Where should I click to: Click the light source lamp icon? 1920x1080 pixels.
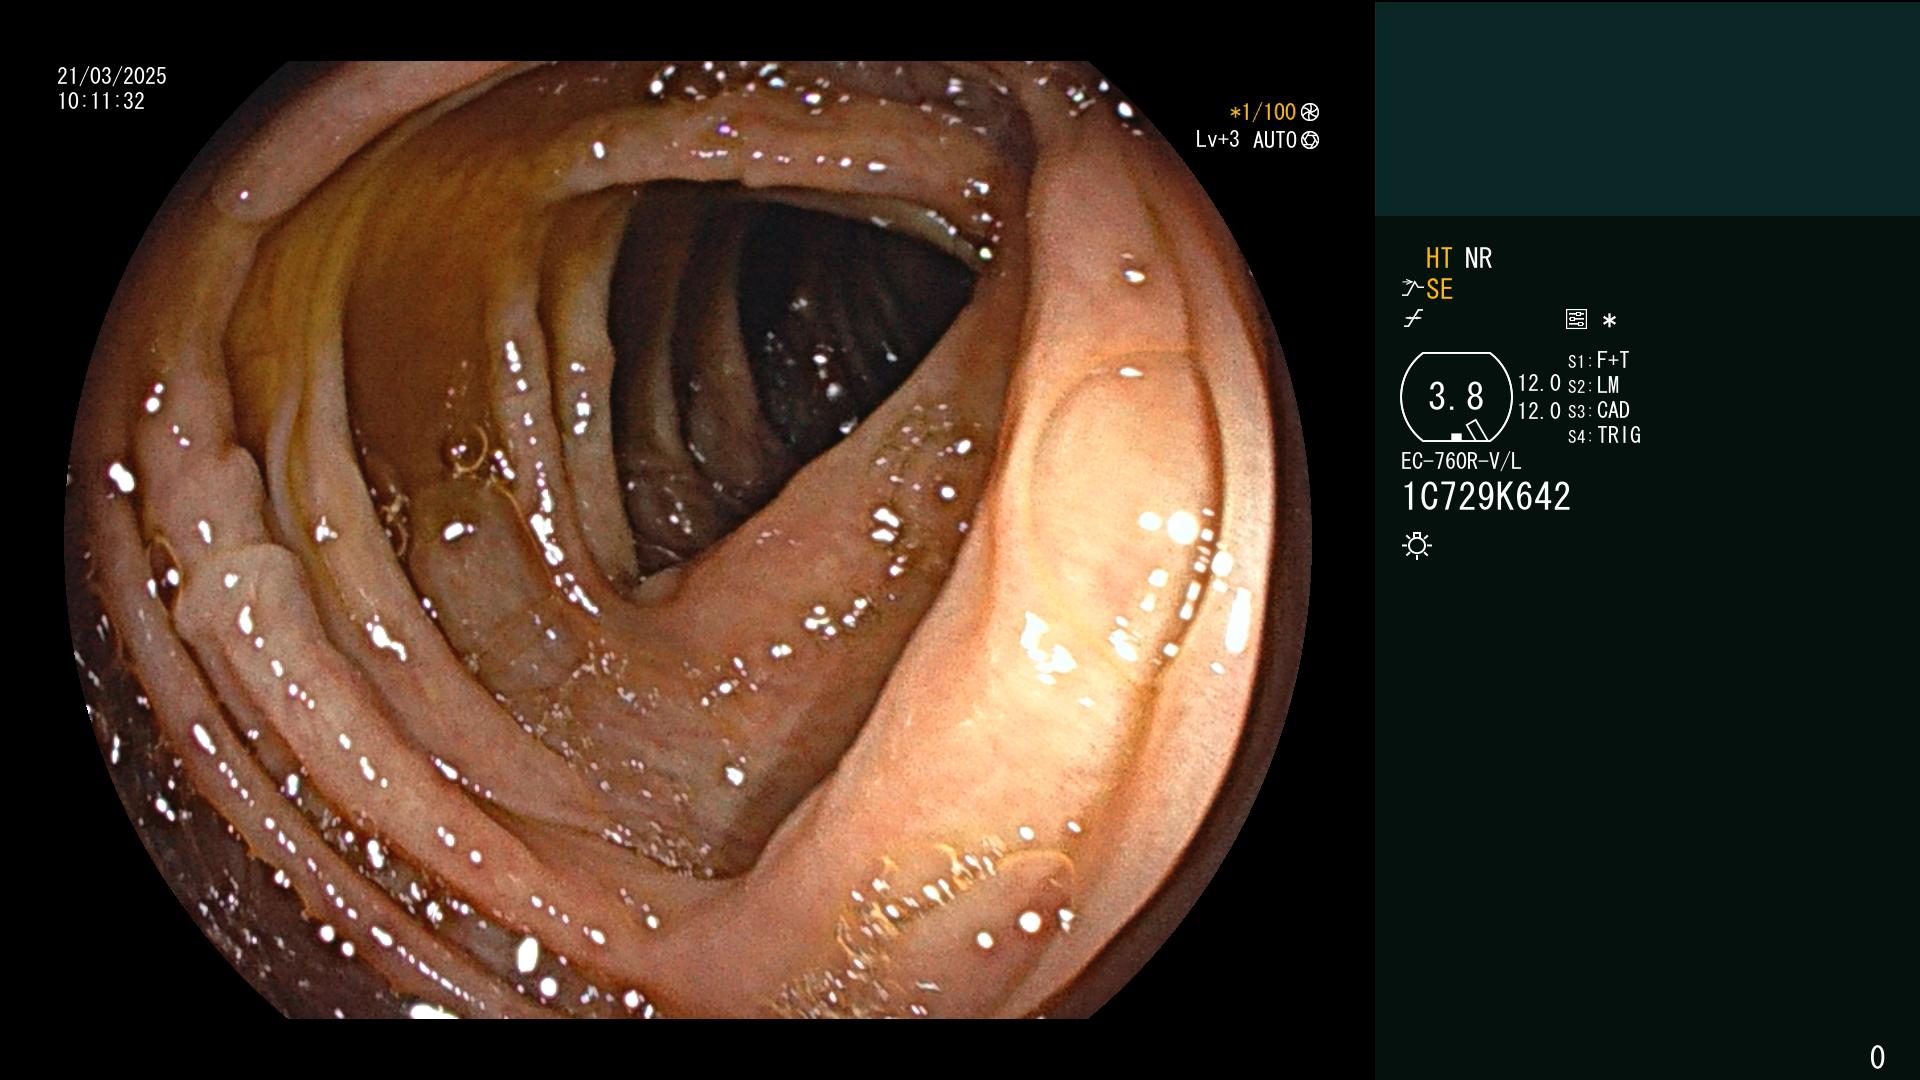pyautogui.click(x=1417, y=545)
